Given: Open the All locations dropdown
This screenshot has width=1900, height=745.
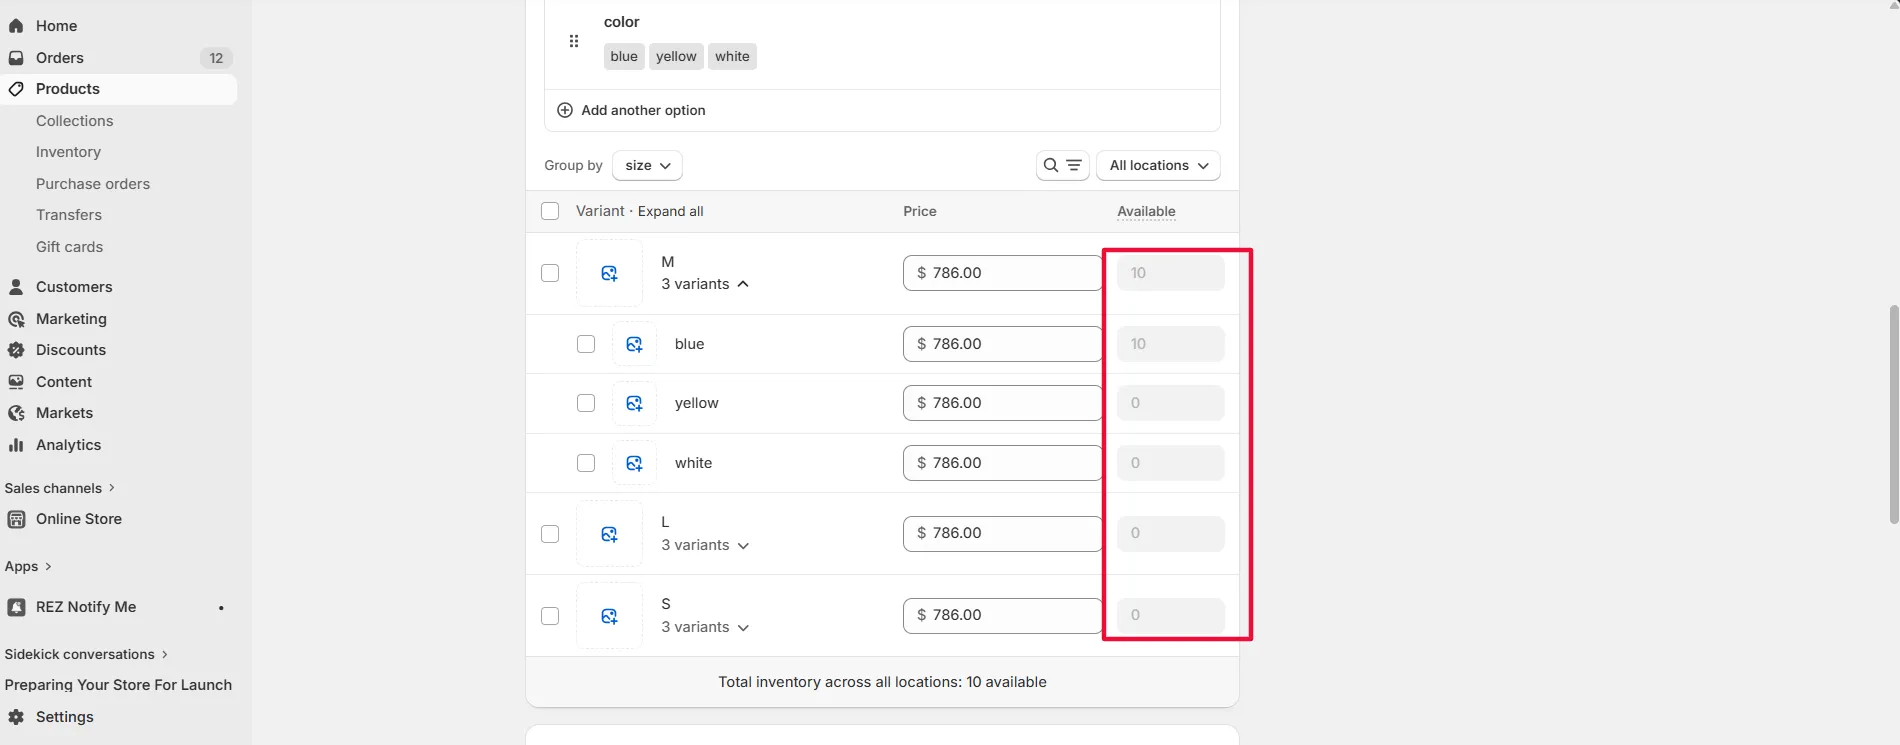Looking at the screenshot, I should pos(1158,165).
